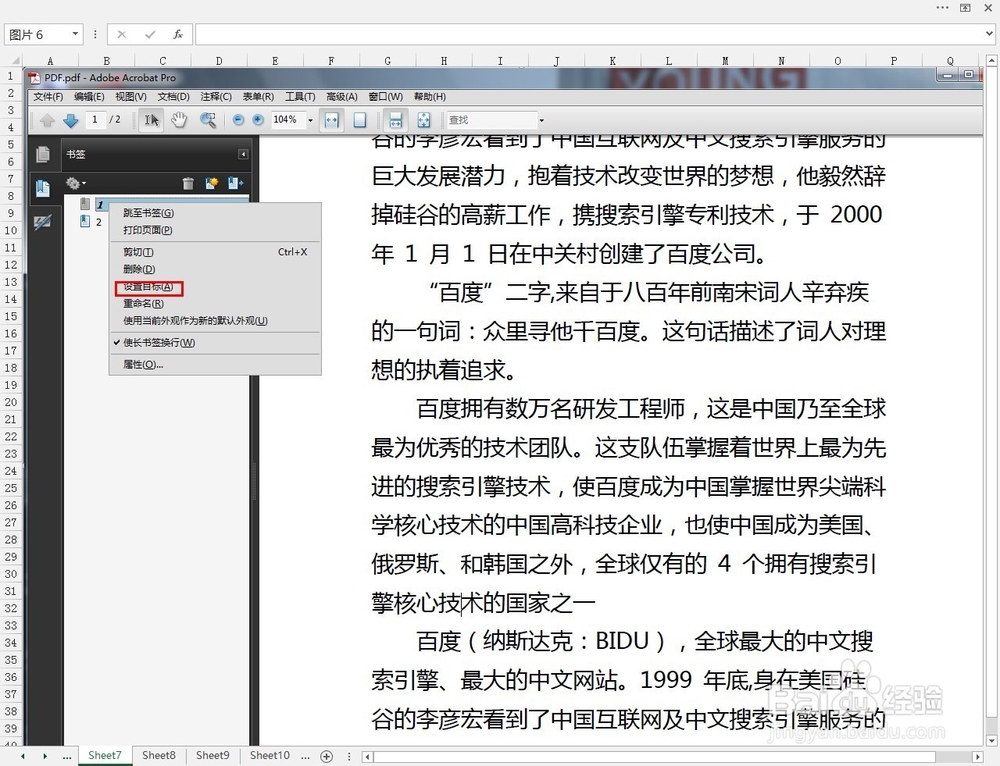This screenshot has height=766, width=1000.
Task: Toggle the Scrolling Pages mode button
Action: tap(395, 120)
